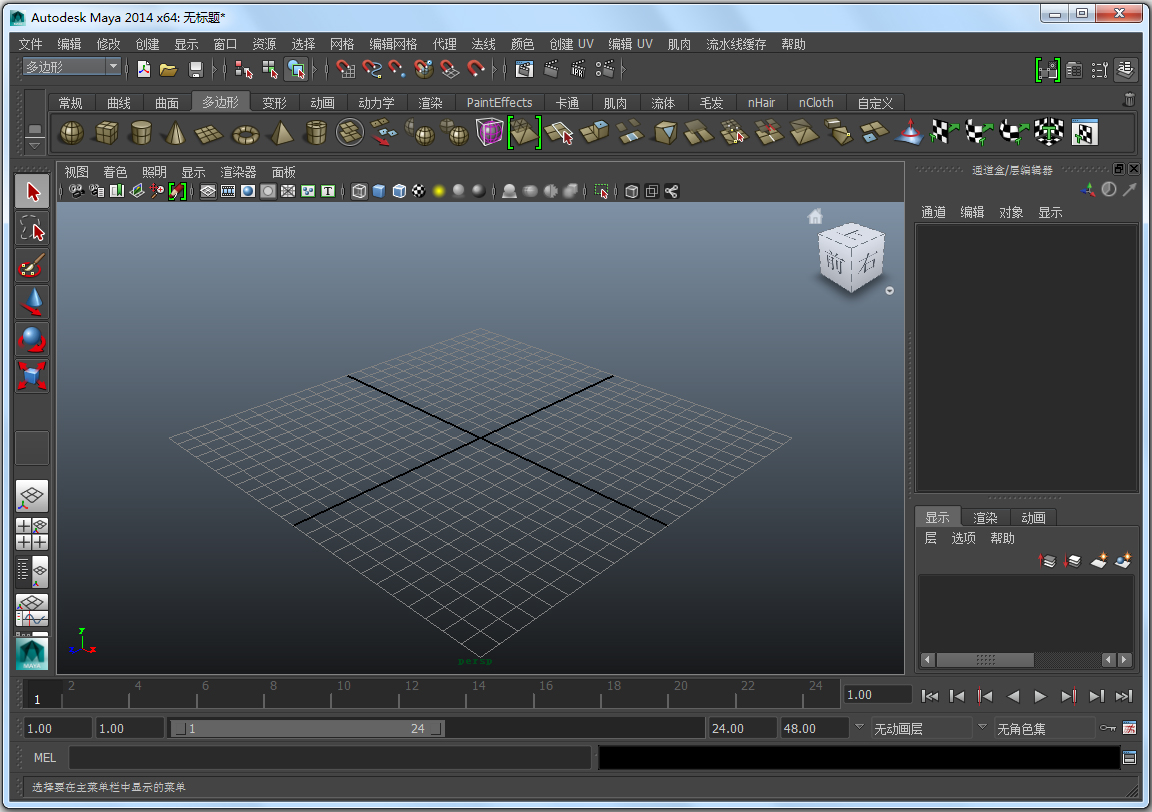Viewport: 1152px width, 812px height.
Task: Select the Lasso selection tool
Action: pyautogui.click(x=31, y=230)
